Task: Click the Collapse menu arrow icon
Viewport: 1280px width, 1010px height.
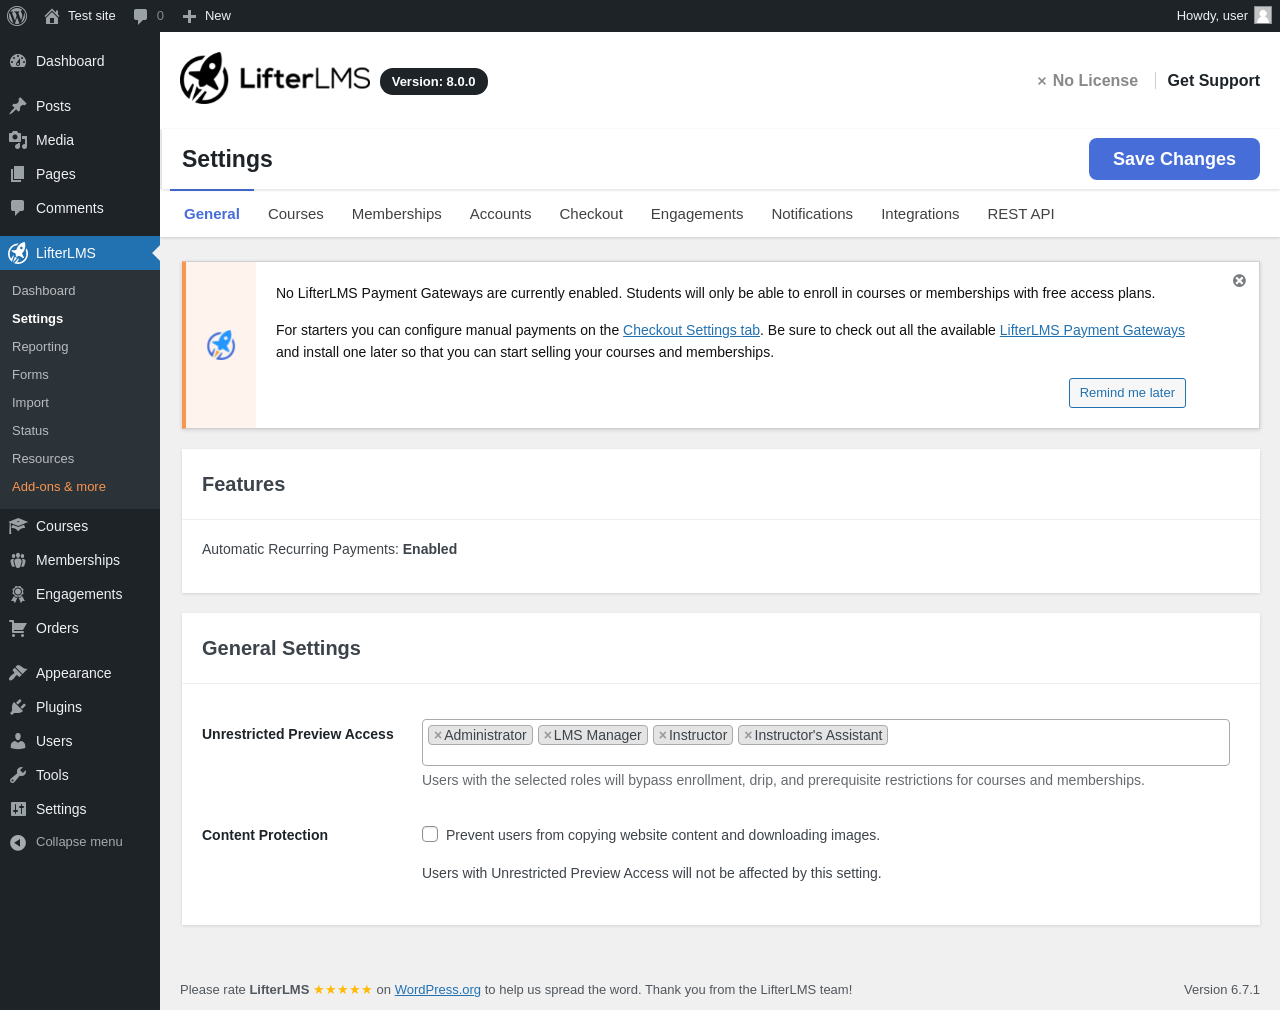Action: click(18, 842)
